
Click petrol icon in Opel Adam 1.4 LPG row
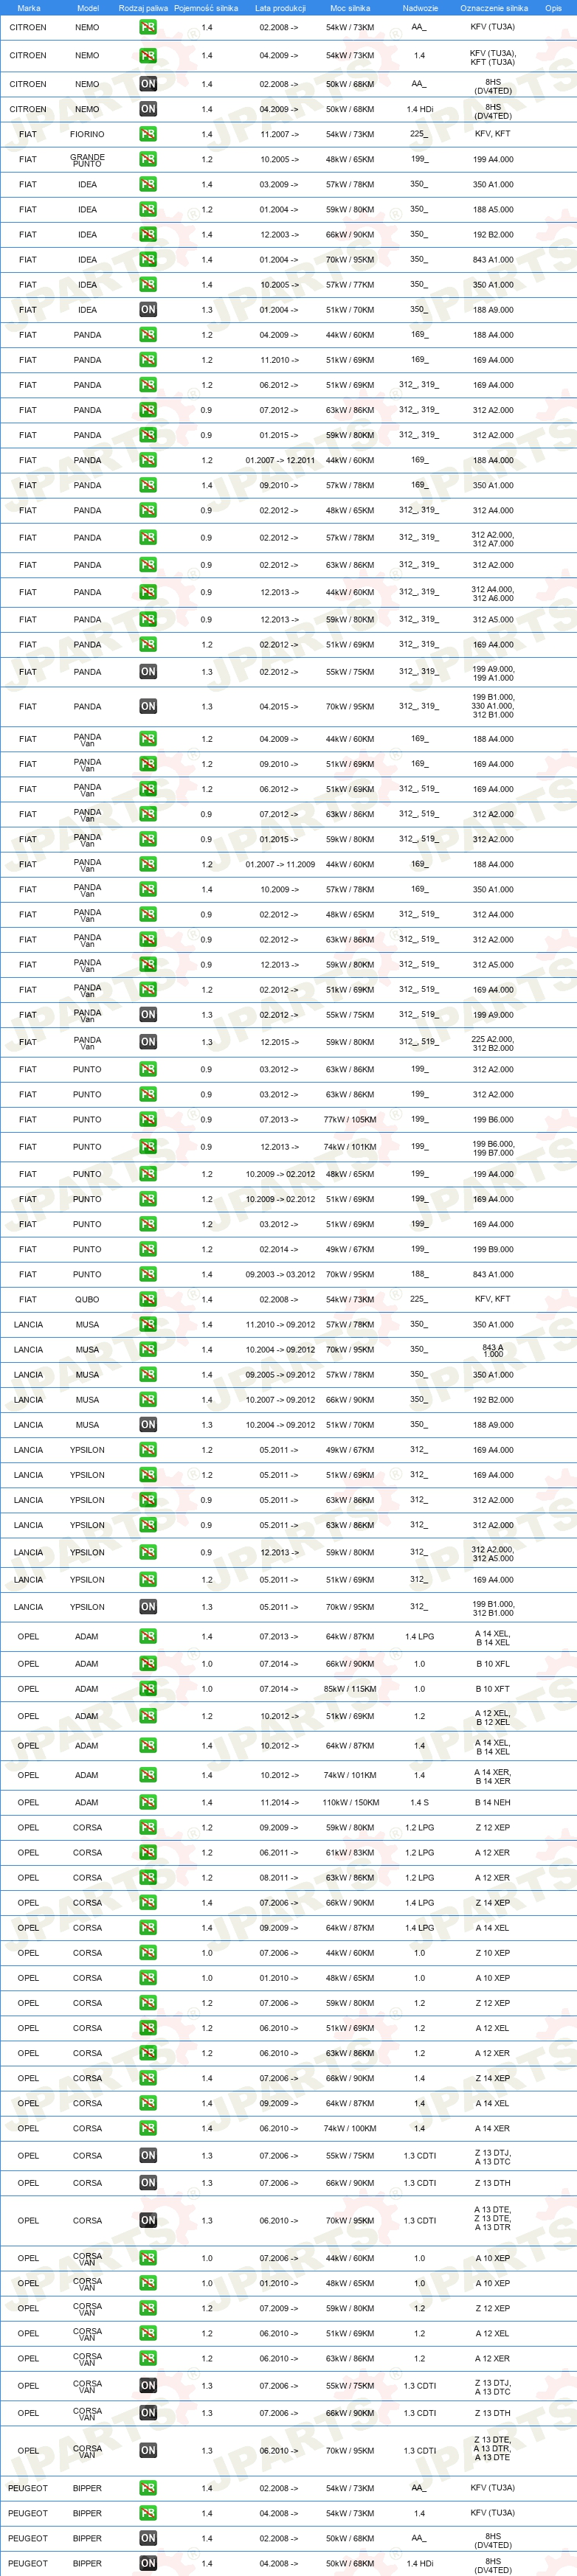pyautogui.click(x=148, y=1636)
